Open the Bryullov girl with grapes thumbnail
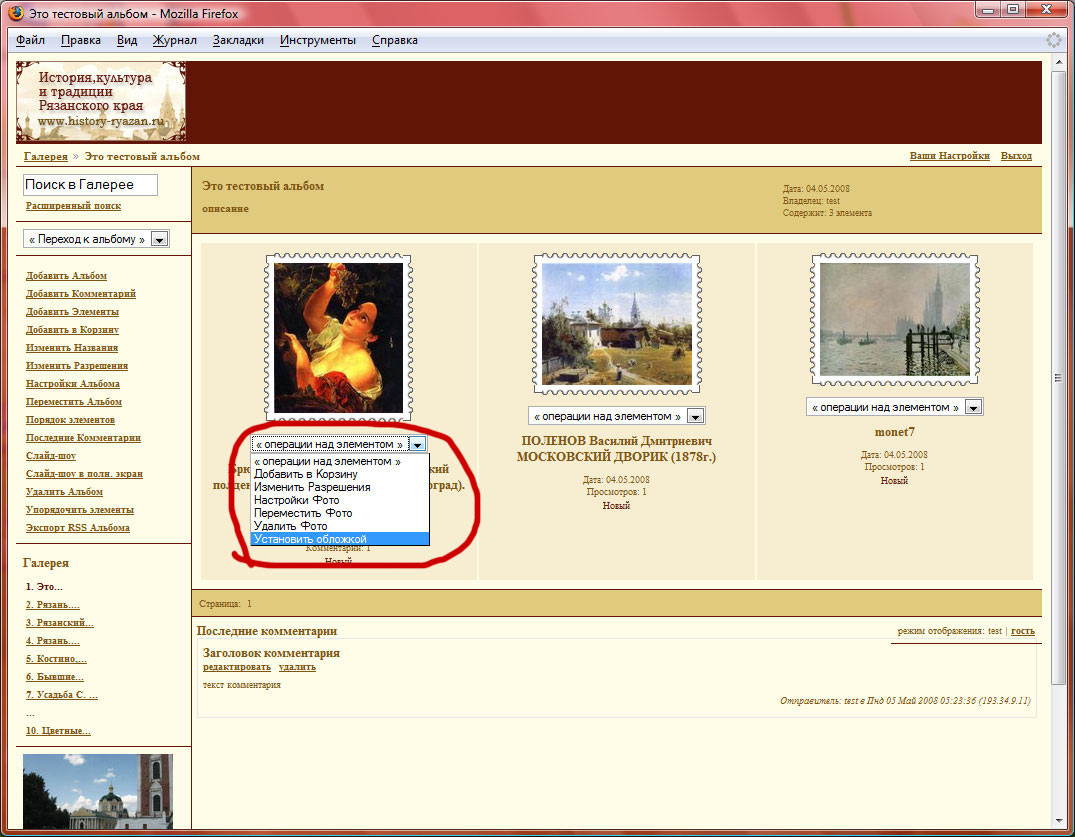 pyautogui.click(x=339, y=337)
